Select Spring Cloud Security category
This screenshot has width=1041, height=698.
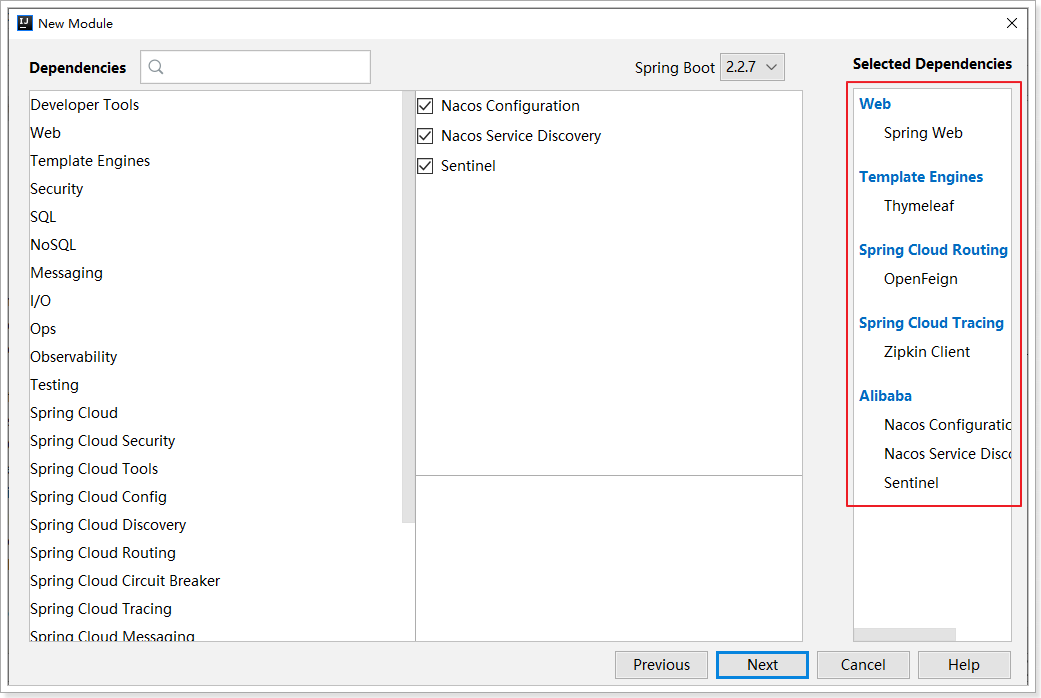tap(102, 441)
